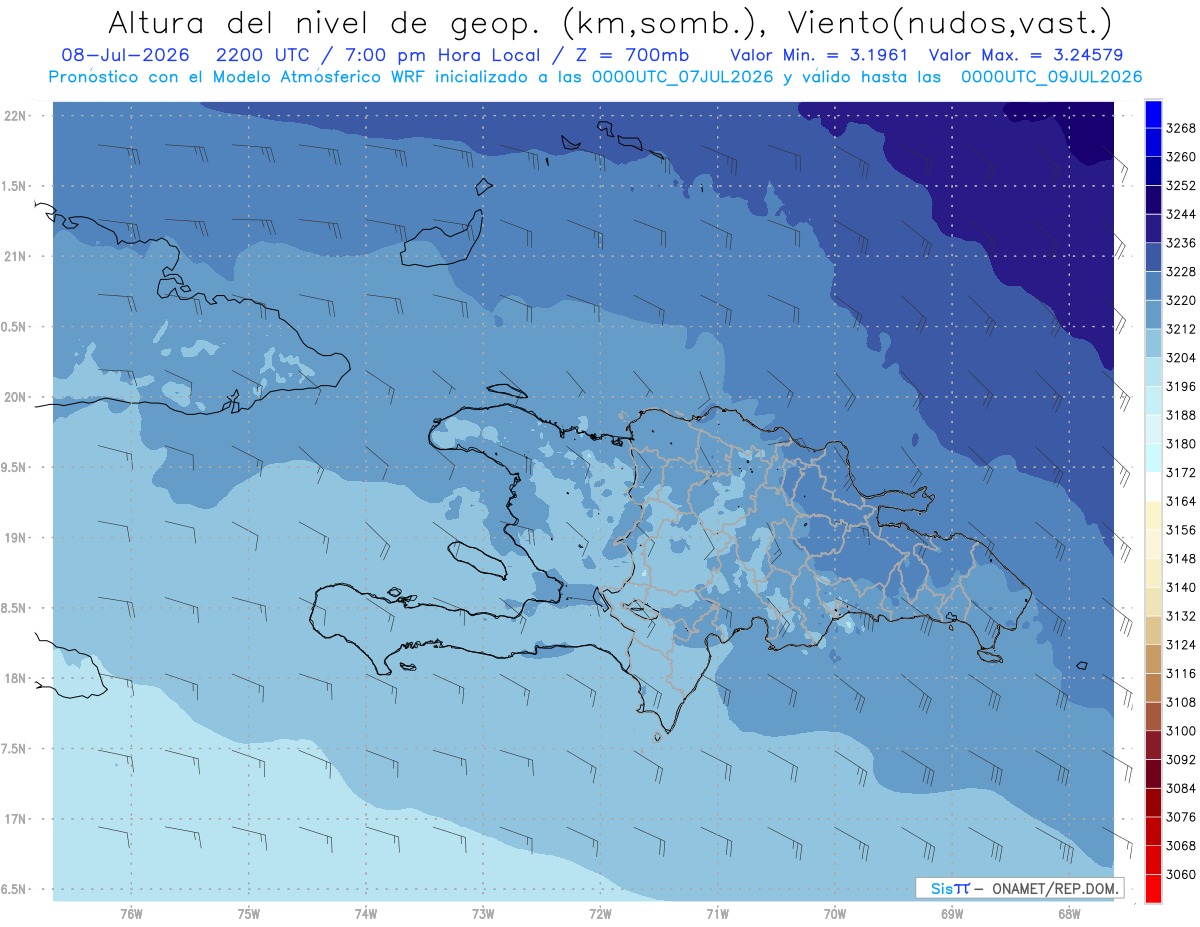
Task: Click the 3196 colorbar value label
Action: [1180, 386]
